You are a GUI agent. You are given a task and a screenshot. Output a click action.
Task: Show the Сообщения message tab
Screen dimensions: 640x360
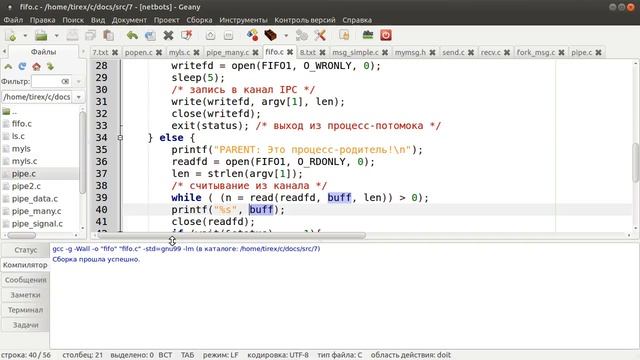tap(25, 280)
